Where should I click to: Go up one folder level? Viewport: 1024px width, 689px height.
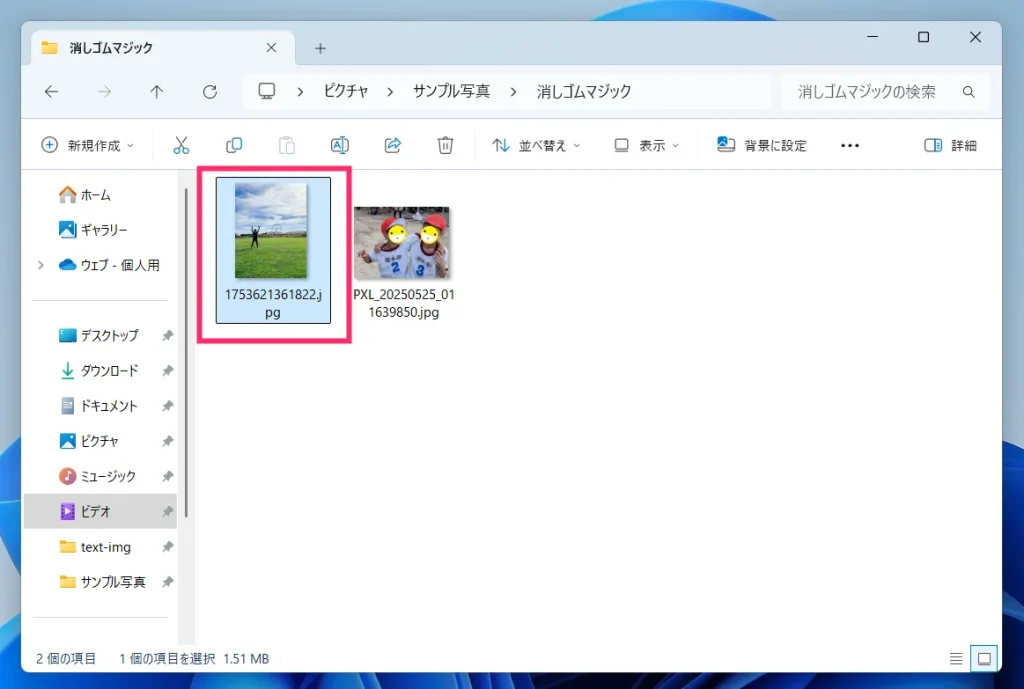click(156, 91)
